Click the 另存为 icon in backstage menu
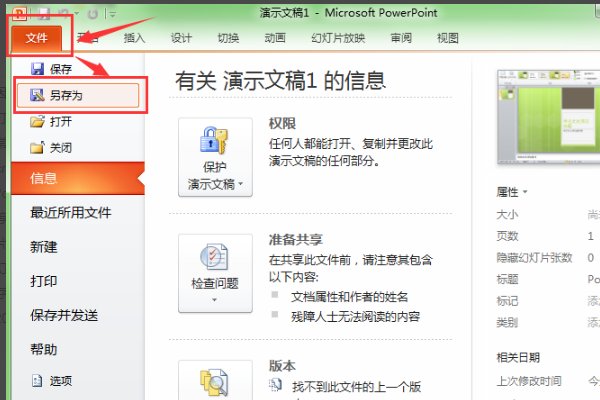 click(x=37, y=95)
